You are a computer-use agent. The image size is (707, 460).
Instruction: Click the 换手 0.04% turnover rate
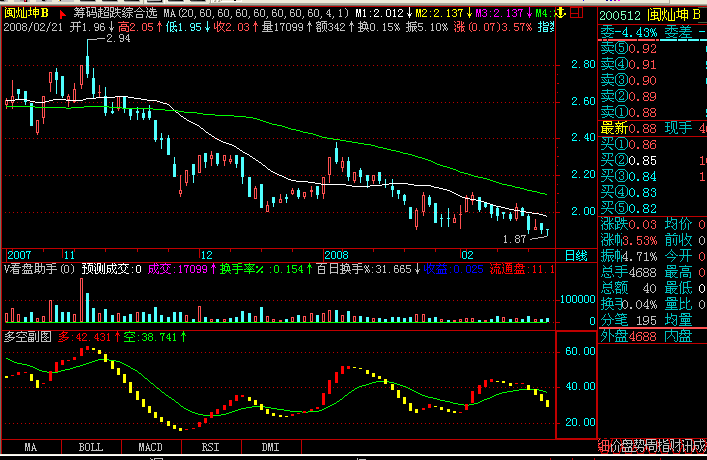coord(629,304)
